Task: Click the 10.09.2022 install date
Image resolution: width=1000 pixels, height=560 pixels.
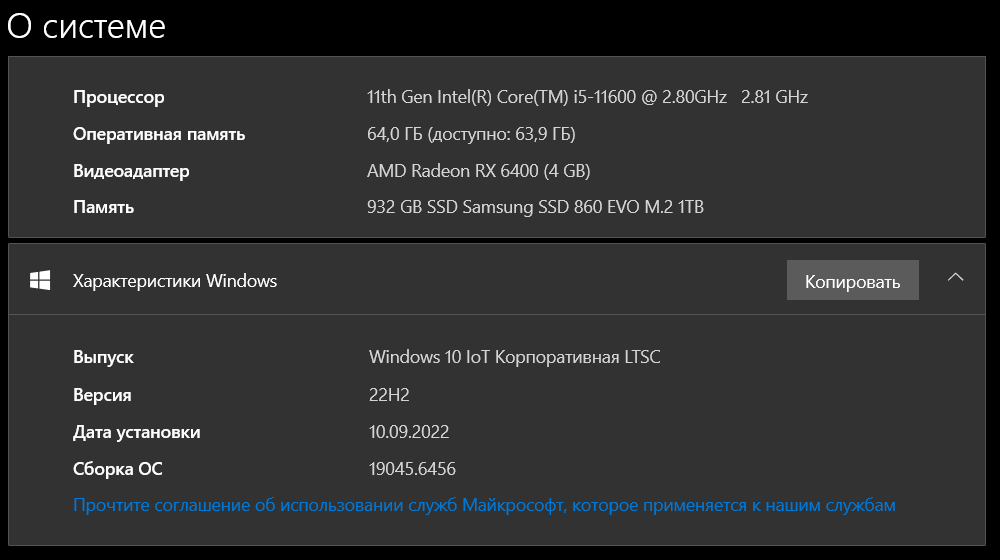Action: (x=409, y=432)
